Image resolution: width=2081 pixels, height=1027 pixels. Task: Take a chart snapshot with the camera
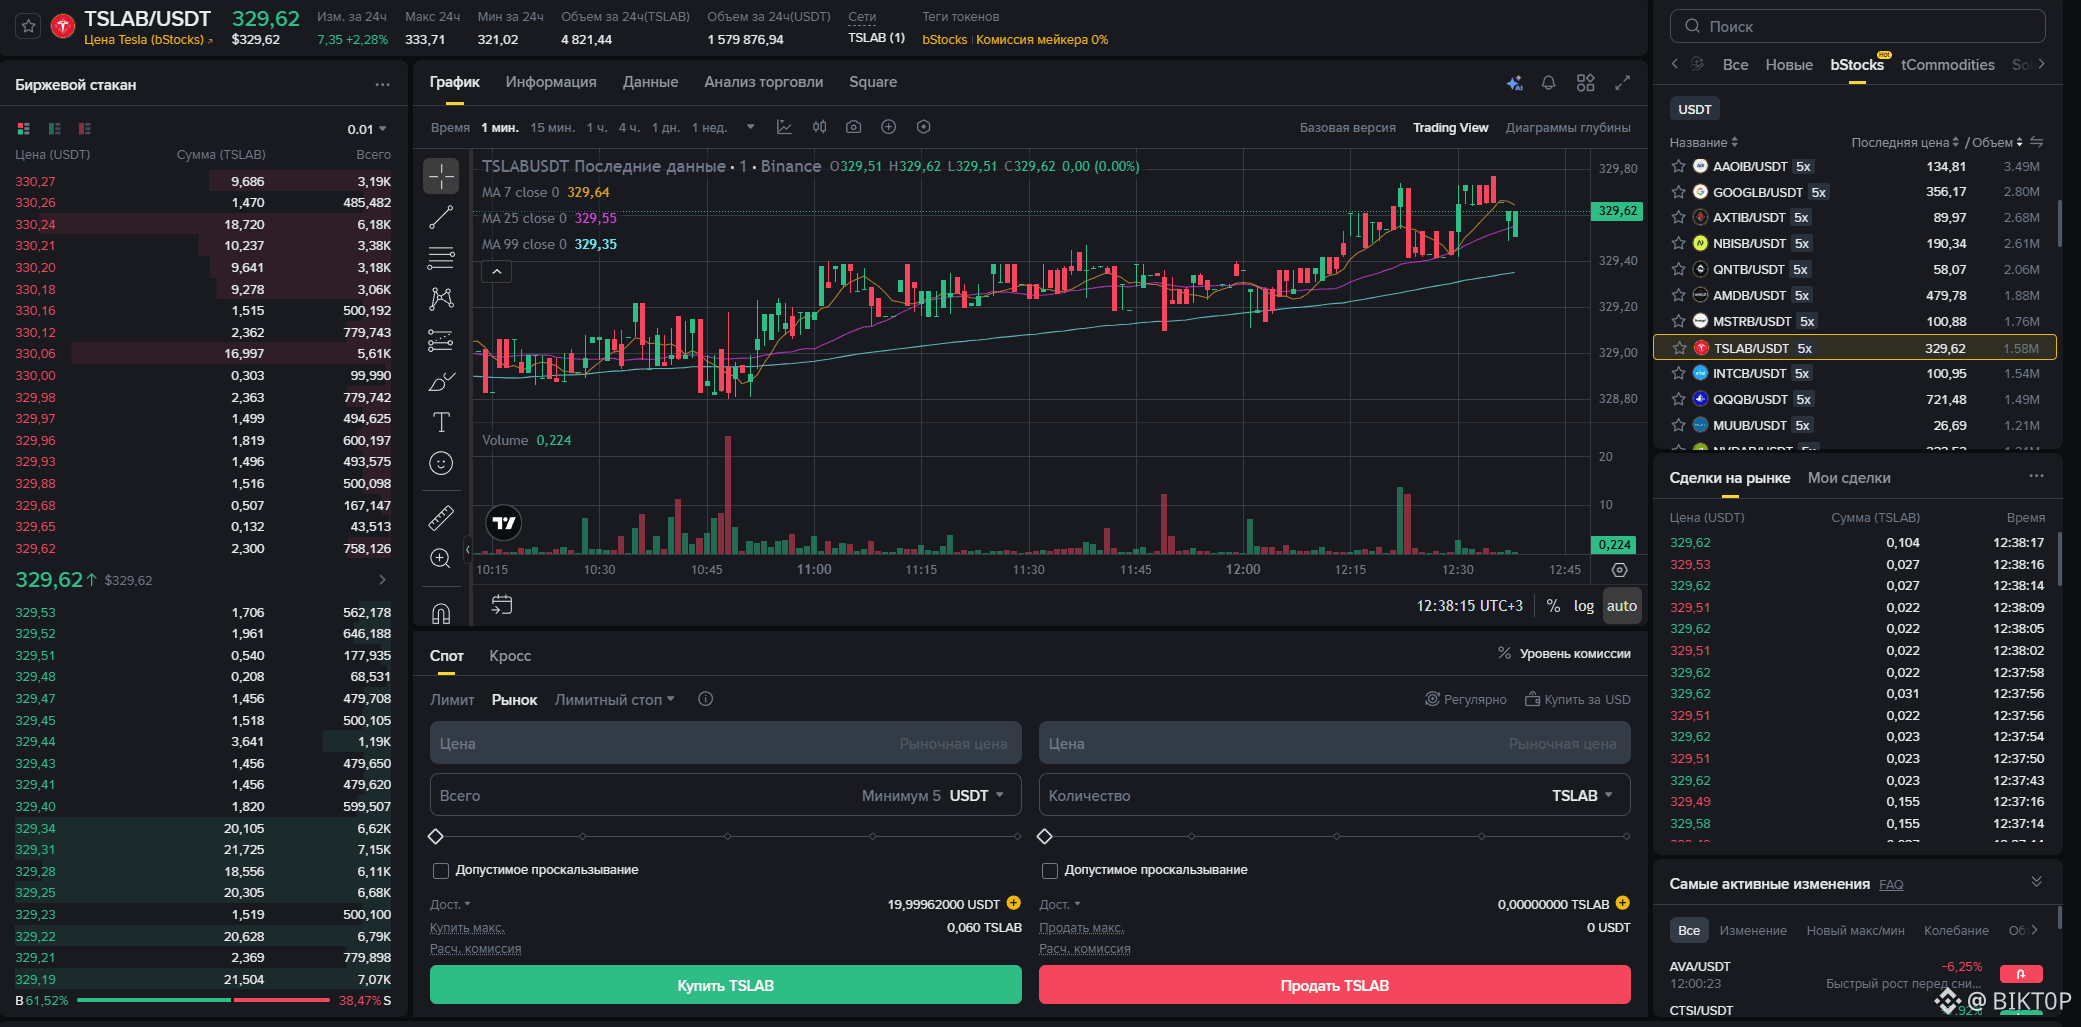click(853, 127)
